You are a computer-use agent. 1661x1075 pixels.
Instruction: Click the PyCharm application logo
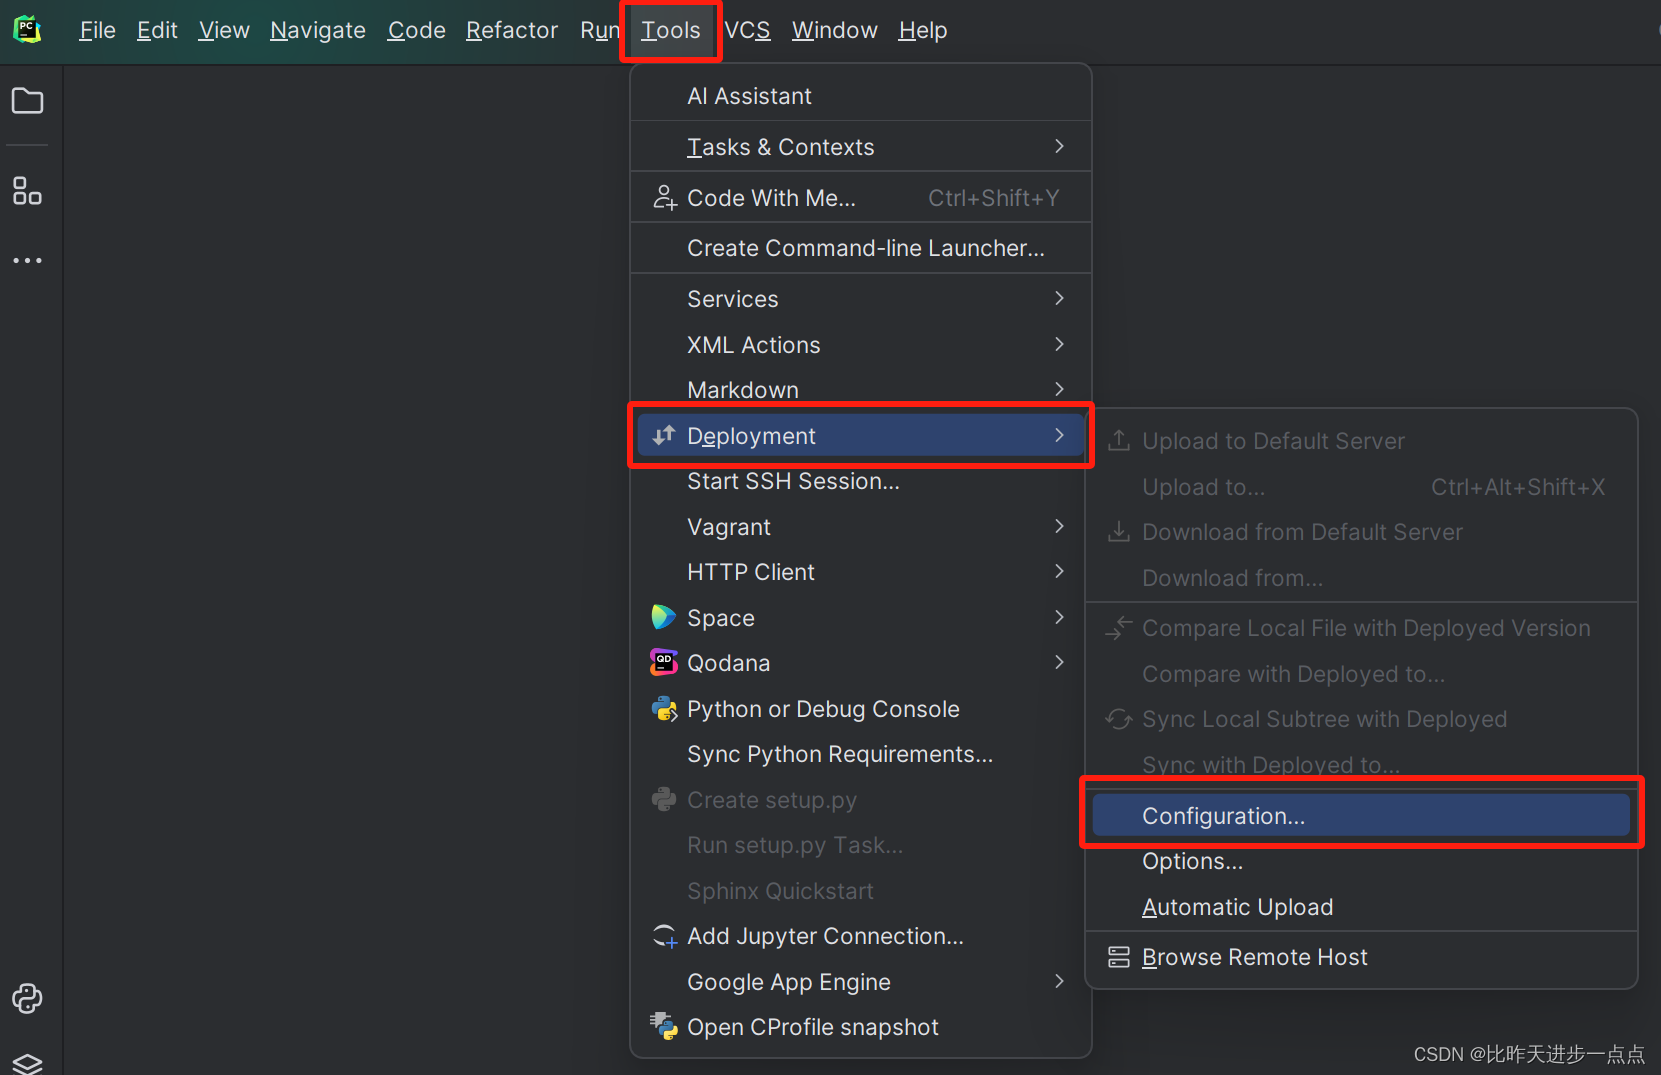point(27,29)
